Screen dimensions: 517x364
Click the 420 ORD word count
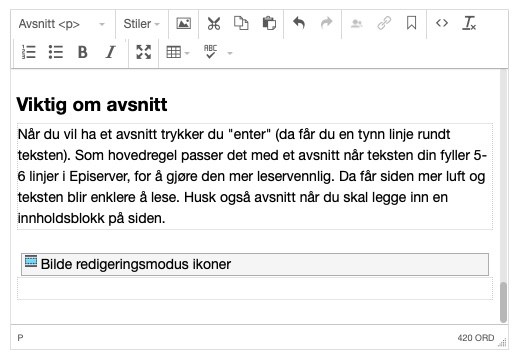[x=476, y=338]
